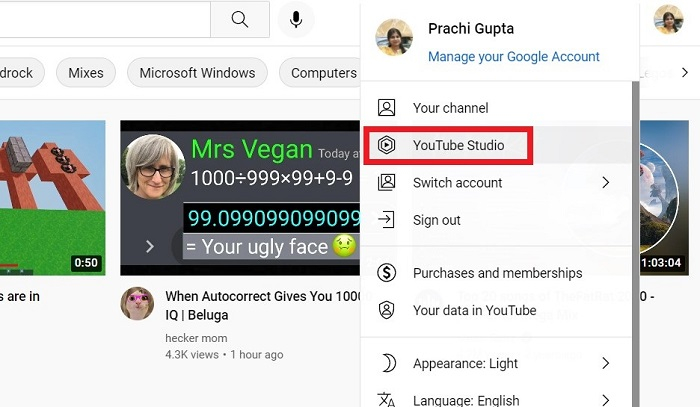
Task: Click the profile avatar in the top-right corner
Action: pyautogui.click(x=668, y=19)
